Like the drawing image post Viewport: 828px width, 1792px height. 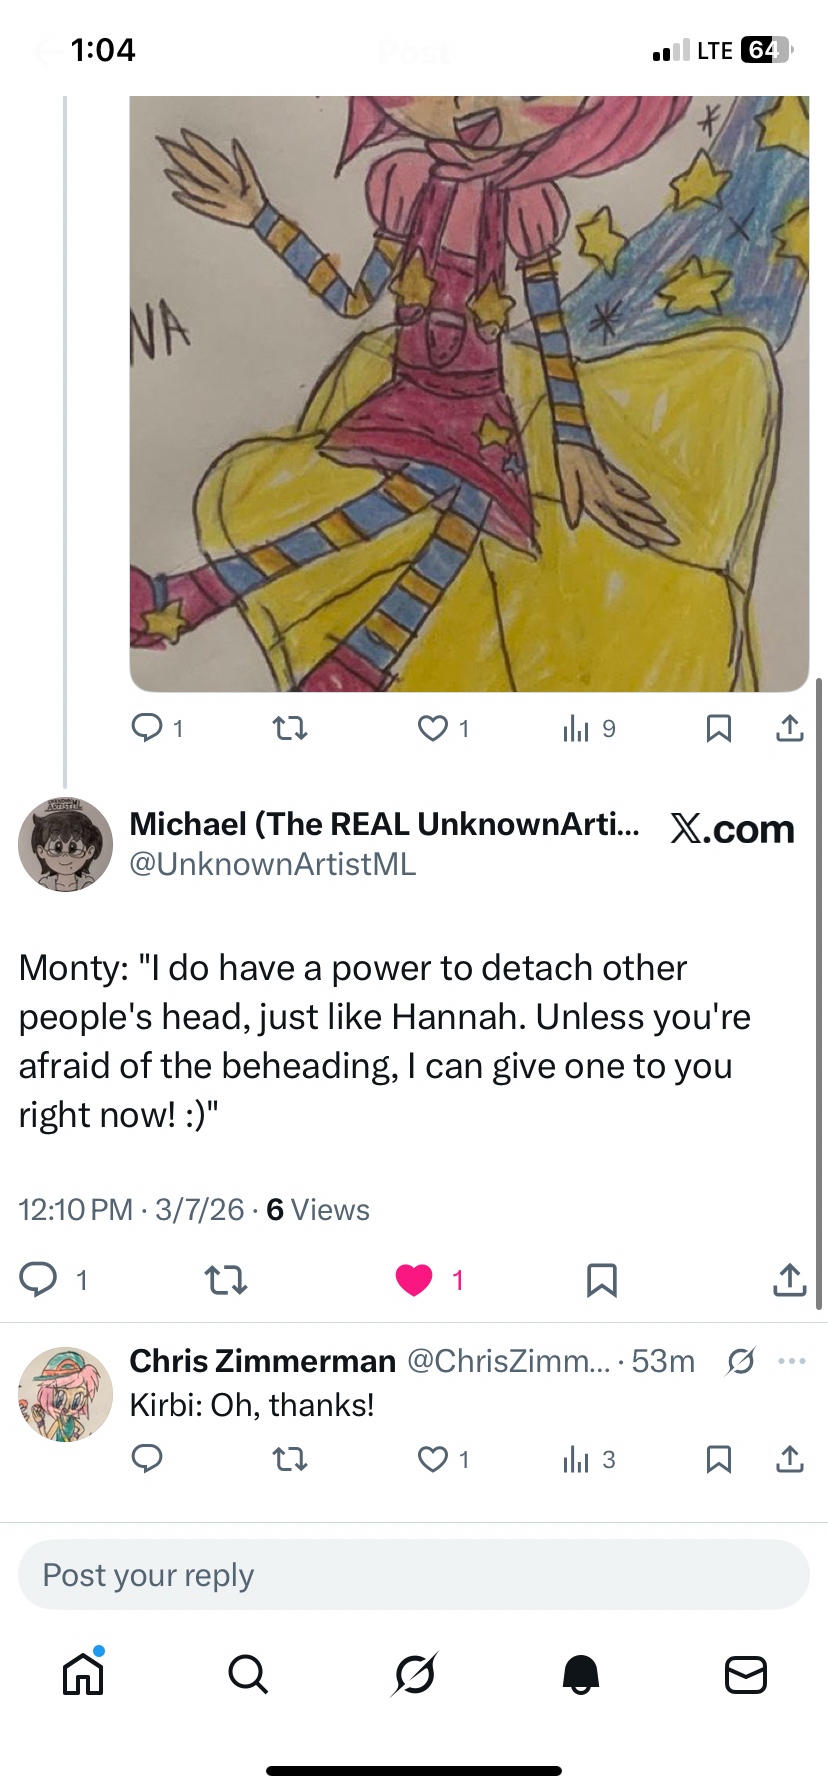pyautogui.click(x=433, y=728)
